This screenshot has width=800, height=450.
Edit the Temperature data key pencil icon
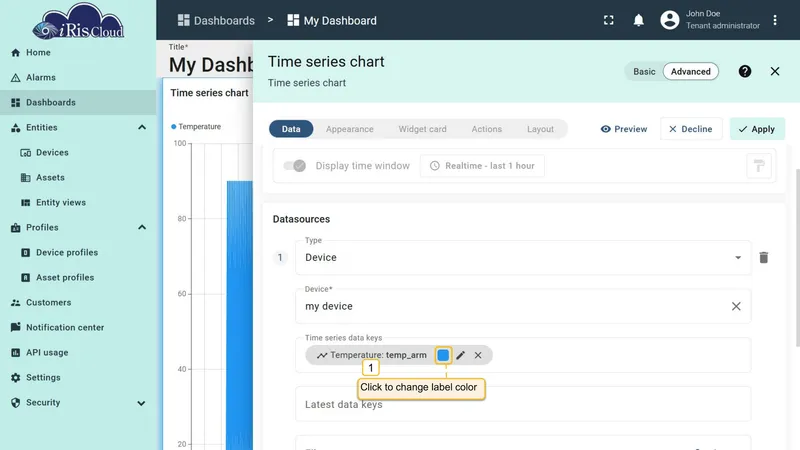[x=461, y=355]
